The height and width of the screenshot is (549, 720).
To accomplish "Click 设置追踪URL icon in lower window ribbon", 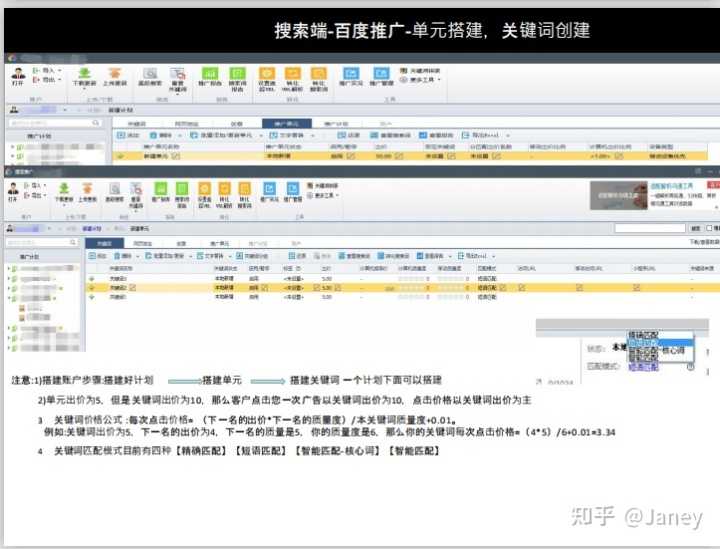I will click(204, 195).
